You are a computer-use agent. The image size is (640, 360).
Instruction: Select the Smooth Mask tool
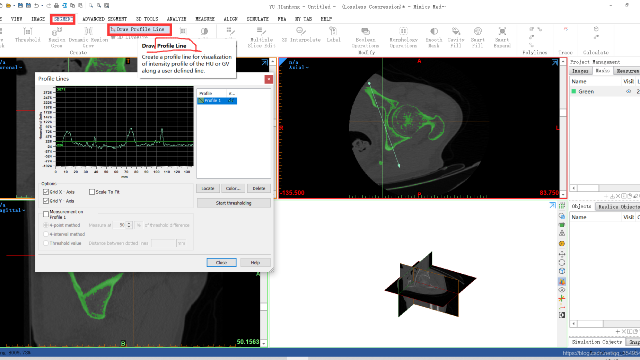[x=434, y=37]
